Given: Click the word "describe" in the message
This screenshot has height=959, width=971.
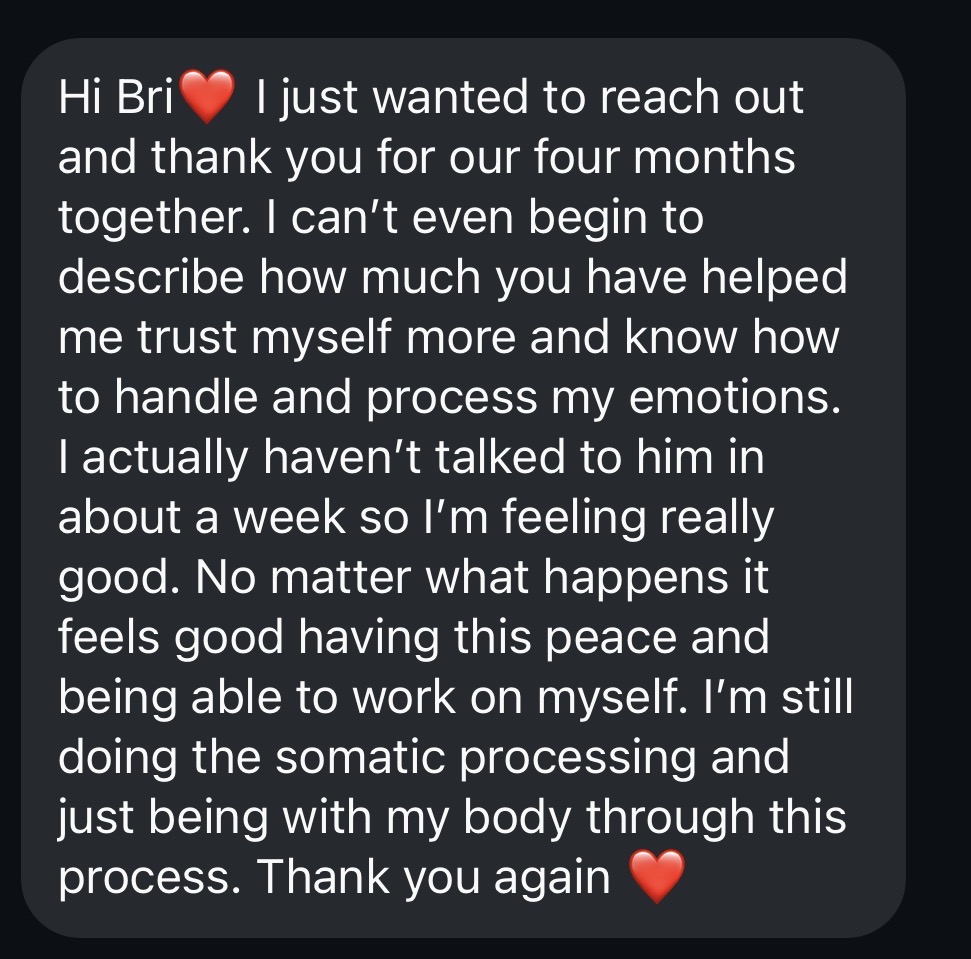Looking at the screenshot, I should 151,278.
